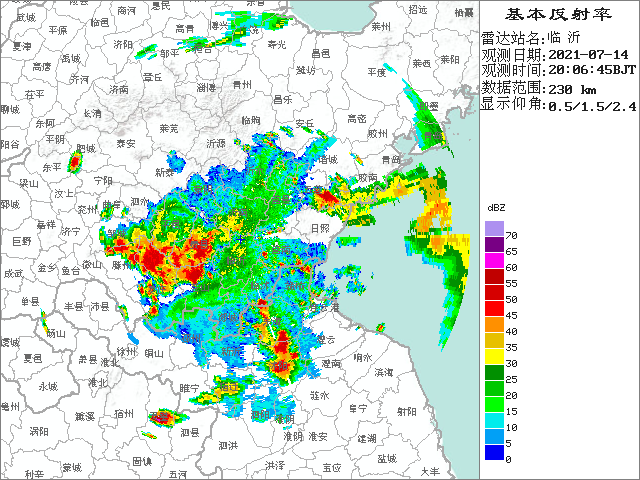The image size is (640, 480).
Task: Click the 基本反射率 title text
Action: pyautogui.click(x=559, y=14)
